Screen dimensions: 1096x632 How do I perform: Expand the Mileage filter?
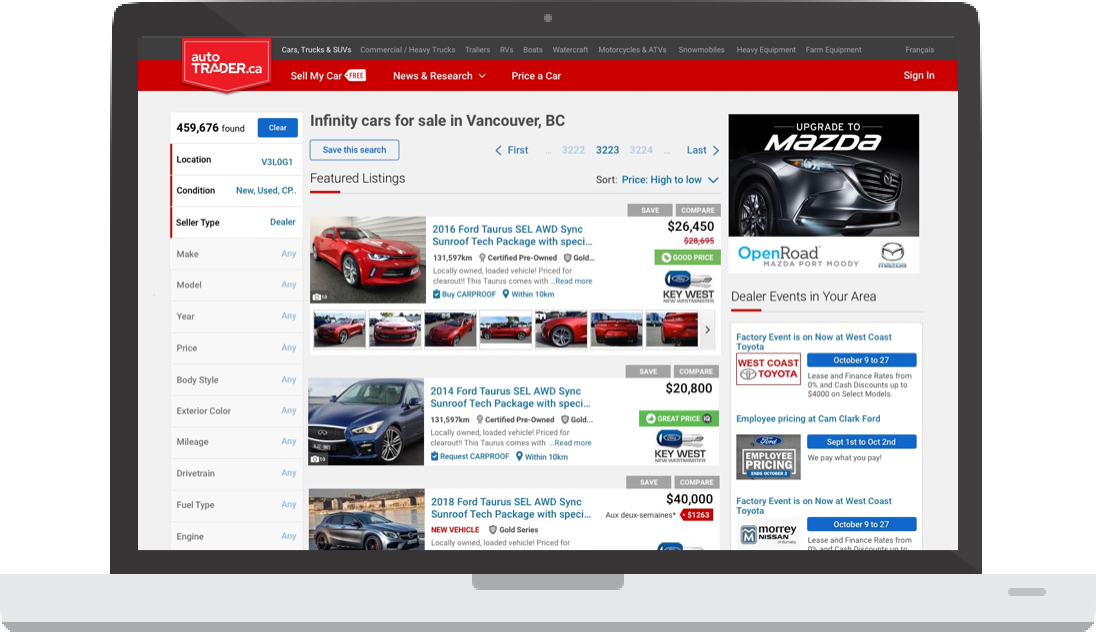pos(236,442)
